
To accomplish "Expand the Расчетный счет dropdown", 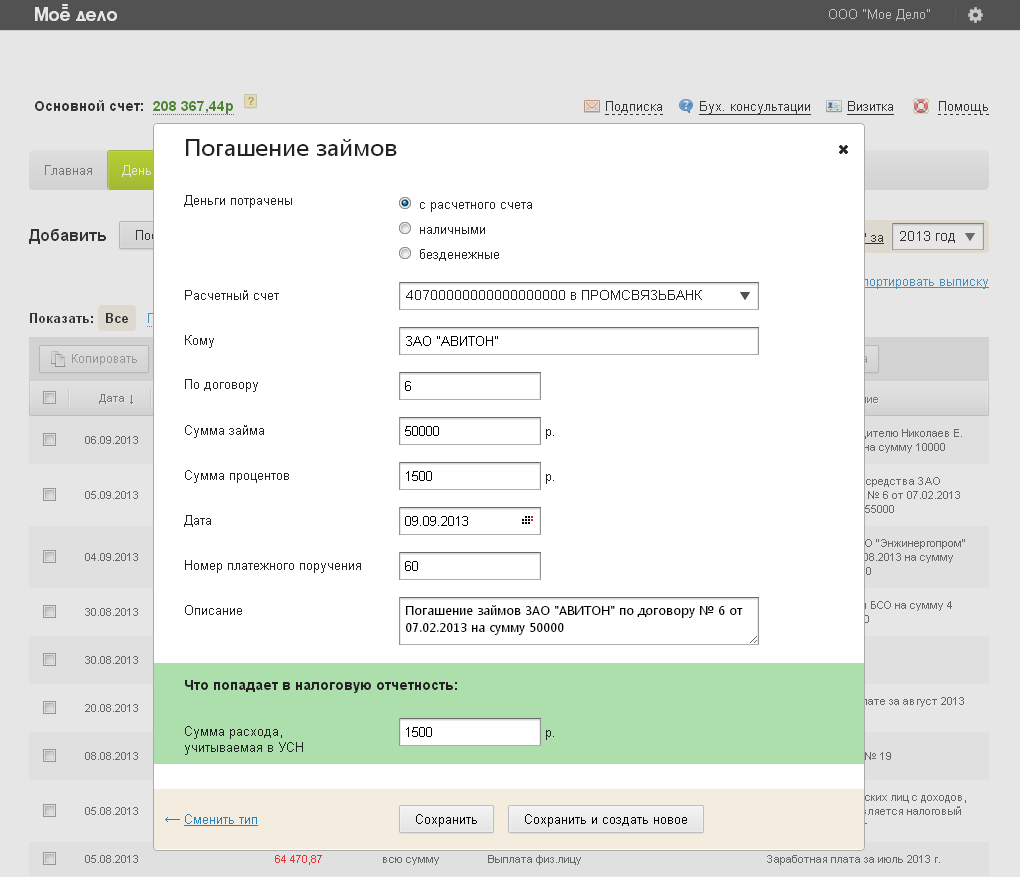I will (x=744, y=296).
